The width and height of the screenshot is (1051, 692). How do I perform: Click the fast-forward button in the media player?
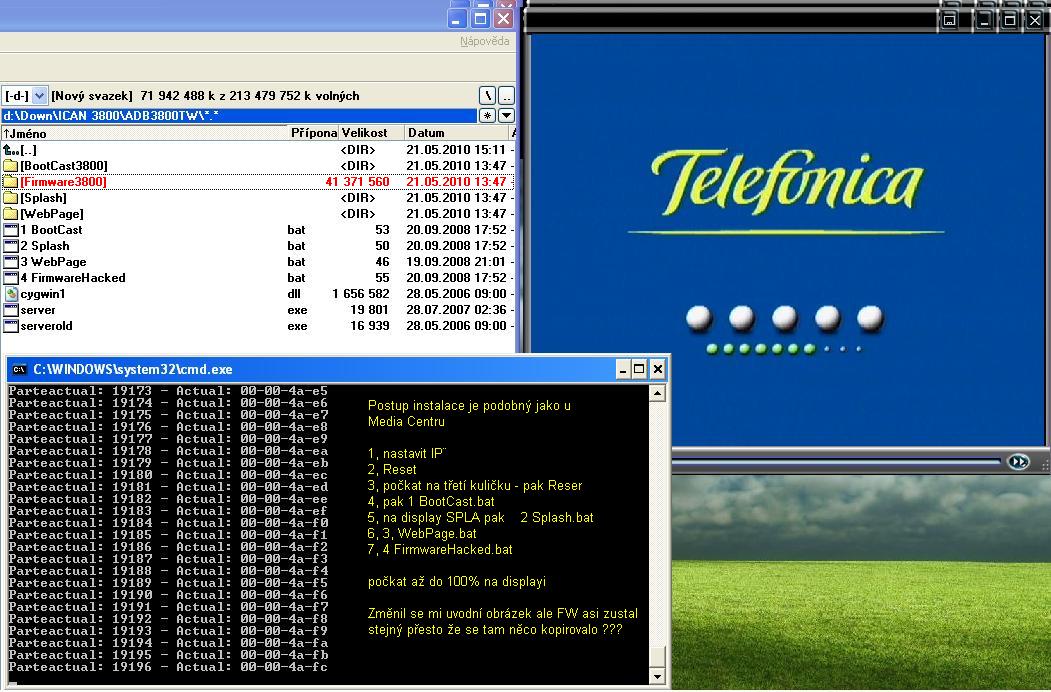(1017, 462)
